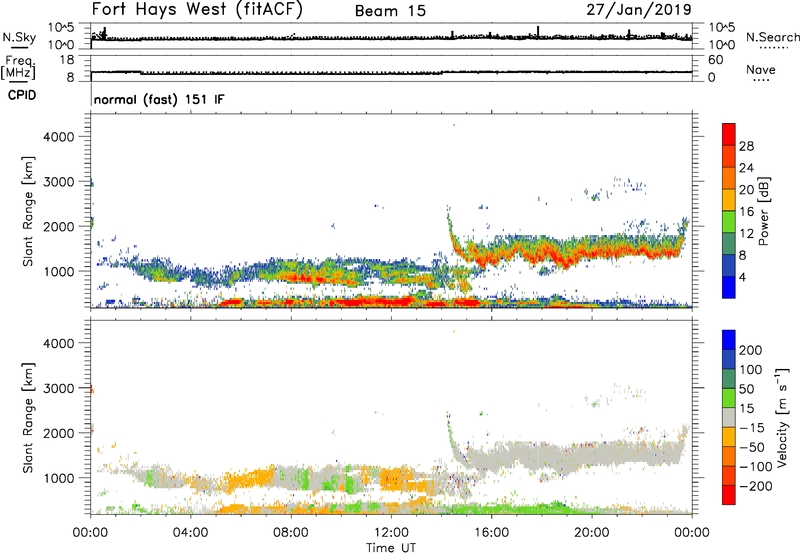Click the "Power [dB]" colorbar title
This screenshot has height=554, width=800.
click(764, 211)
